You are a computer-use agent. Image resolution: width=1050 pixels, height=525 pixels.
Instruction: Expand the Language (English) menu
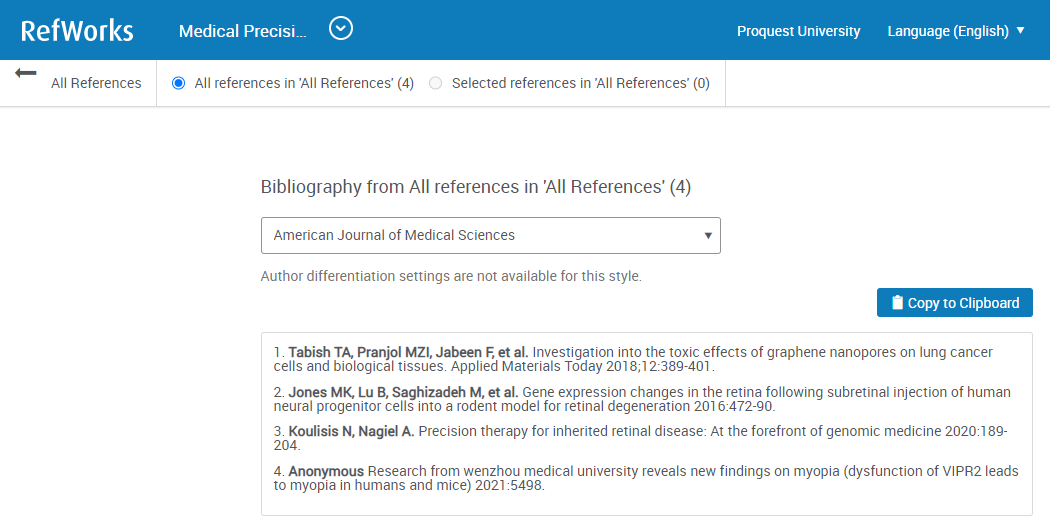pyautogui.click(x=947, y=31)
